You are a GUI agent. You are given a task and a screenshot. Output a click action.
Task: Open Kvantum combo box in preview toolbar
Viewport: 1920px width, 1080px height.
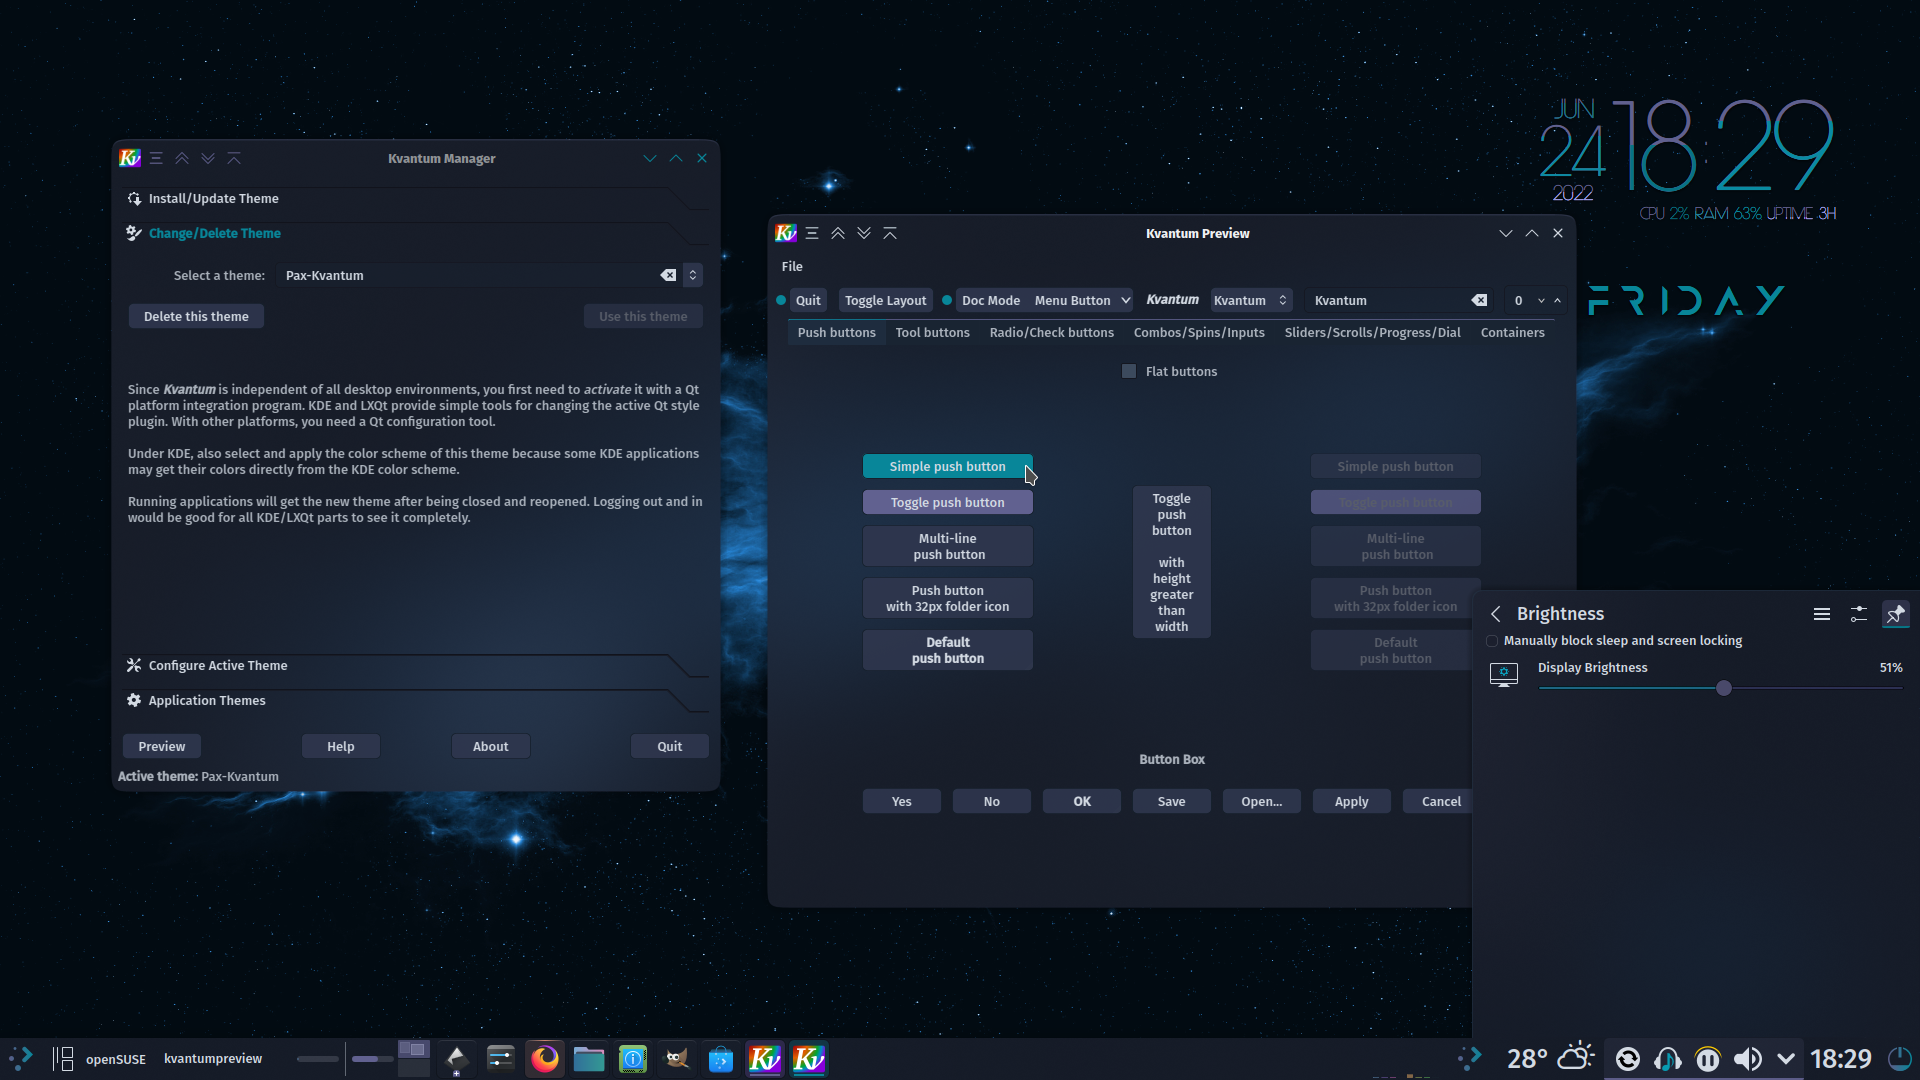(1250, 300)
